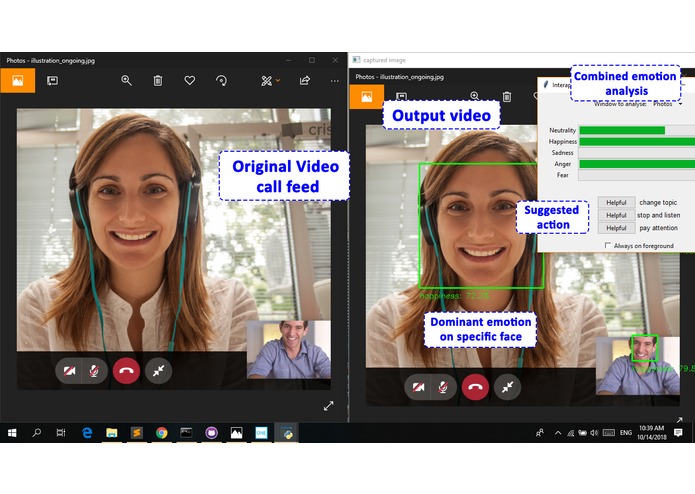695x494 pixels.
Task: Open the three-dots See more menu in Photos
Action: (335, 81)
